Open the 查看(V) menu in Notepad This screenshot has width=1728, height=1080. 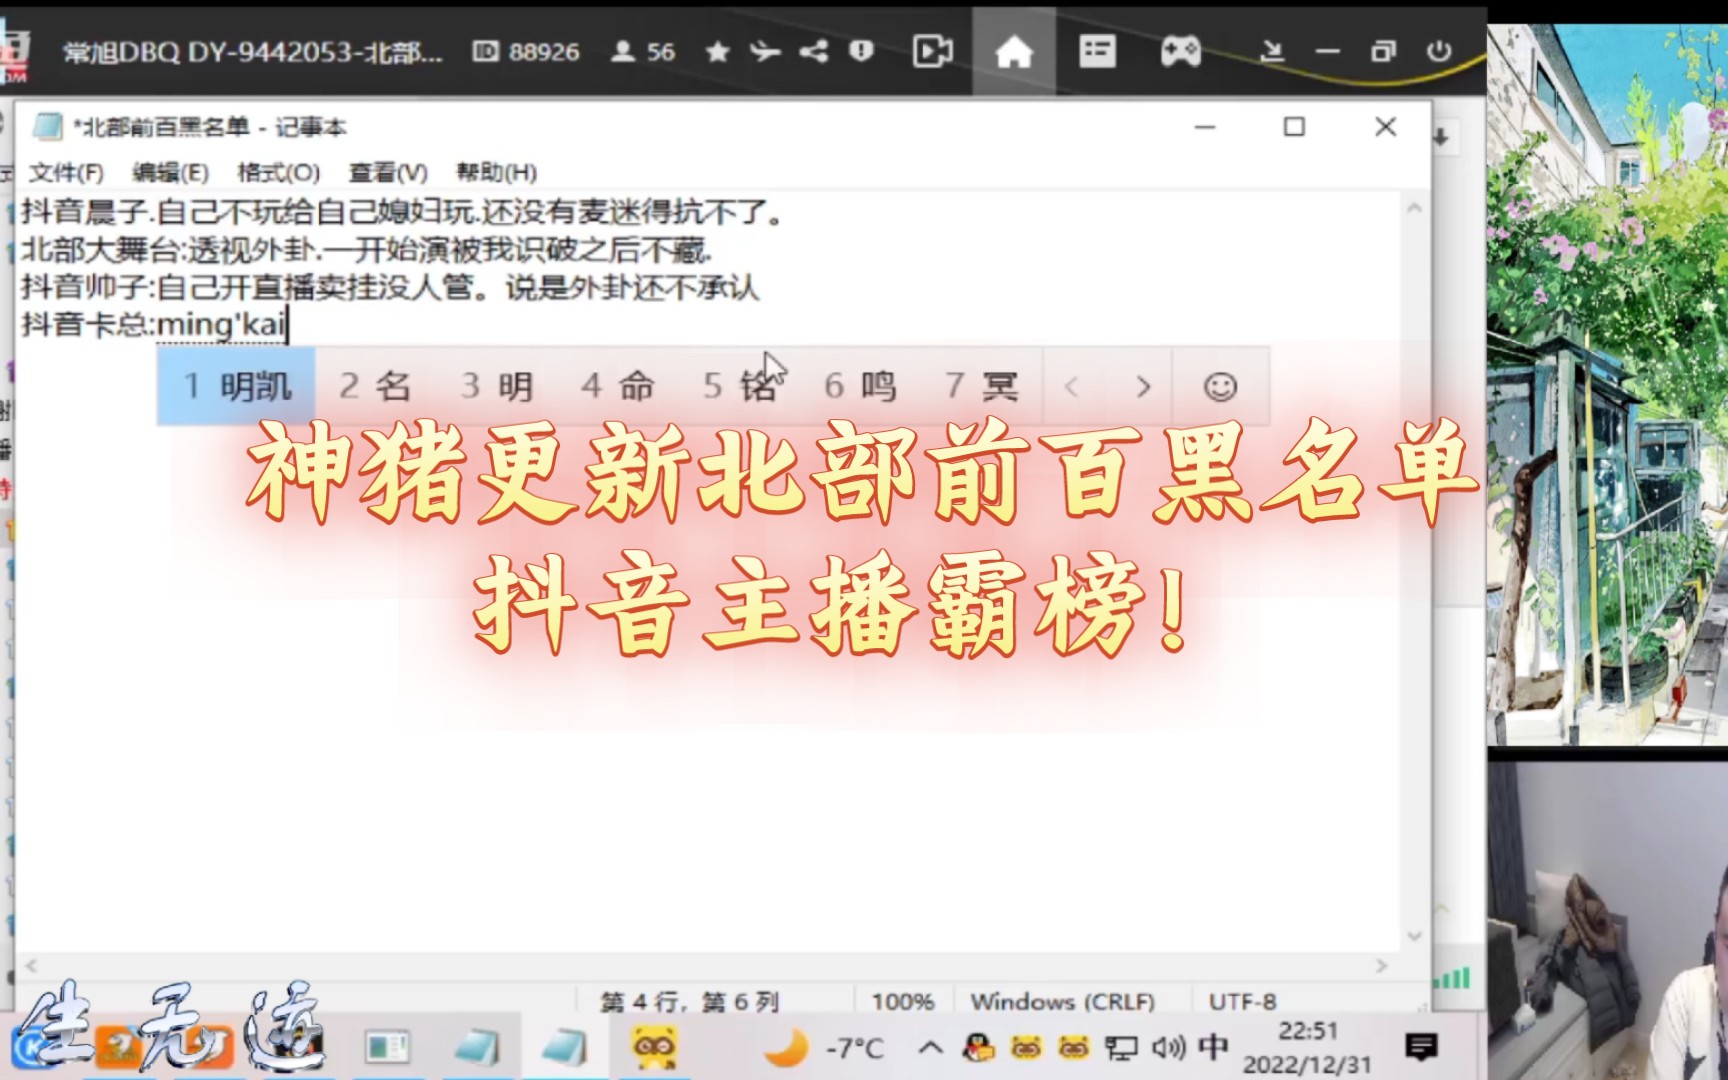click(388, 173)
